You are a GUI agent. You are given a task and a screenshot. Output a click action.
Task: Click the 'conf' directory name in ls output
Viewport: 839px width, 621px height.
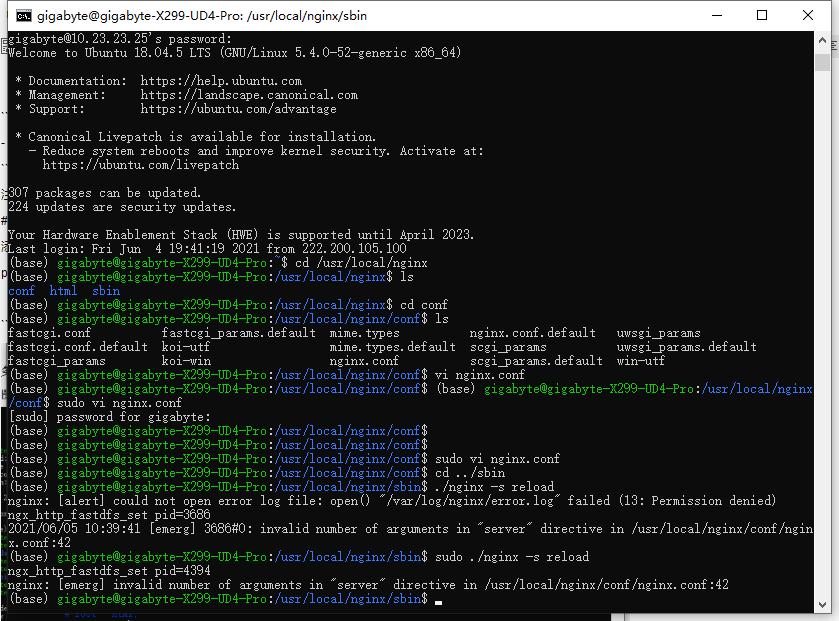(x=21, y=291)
